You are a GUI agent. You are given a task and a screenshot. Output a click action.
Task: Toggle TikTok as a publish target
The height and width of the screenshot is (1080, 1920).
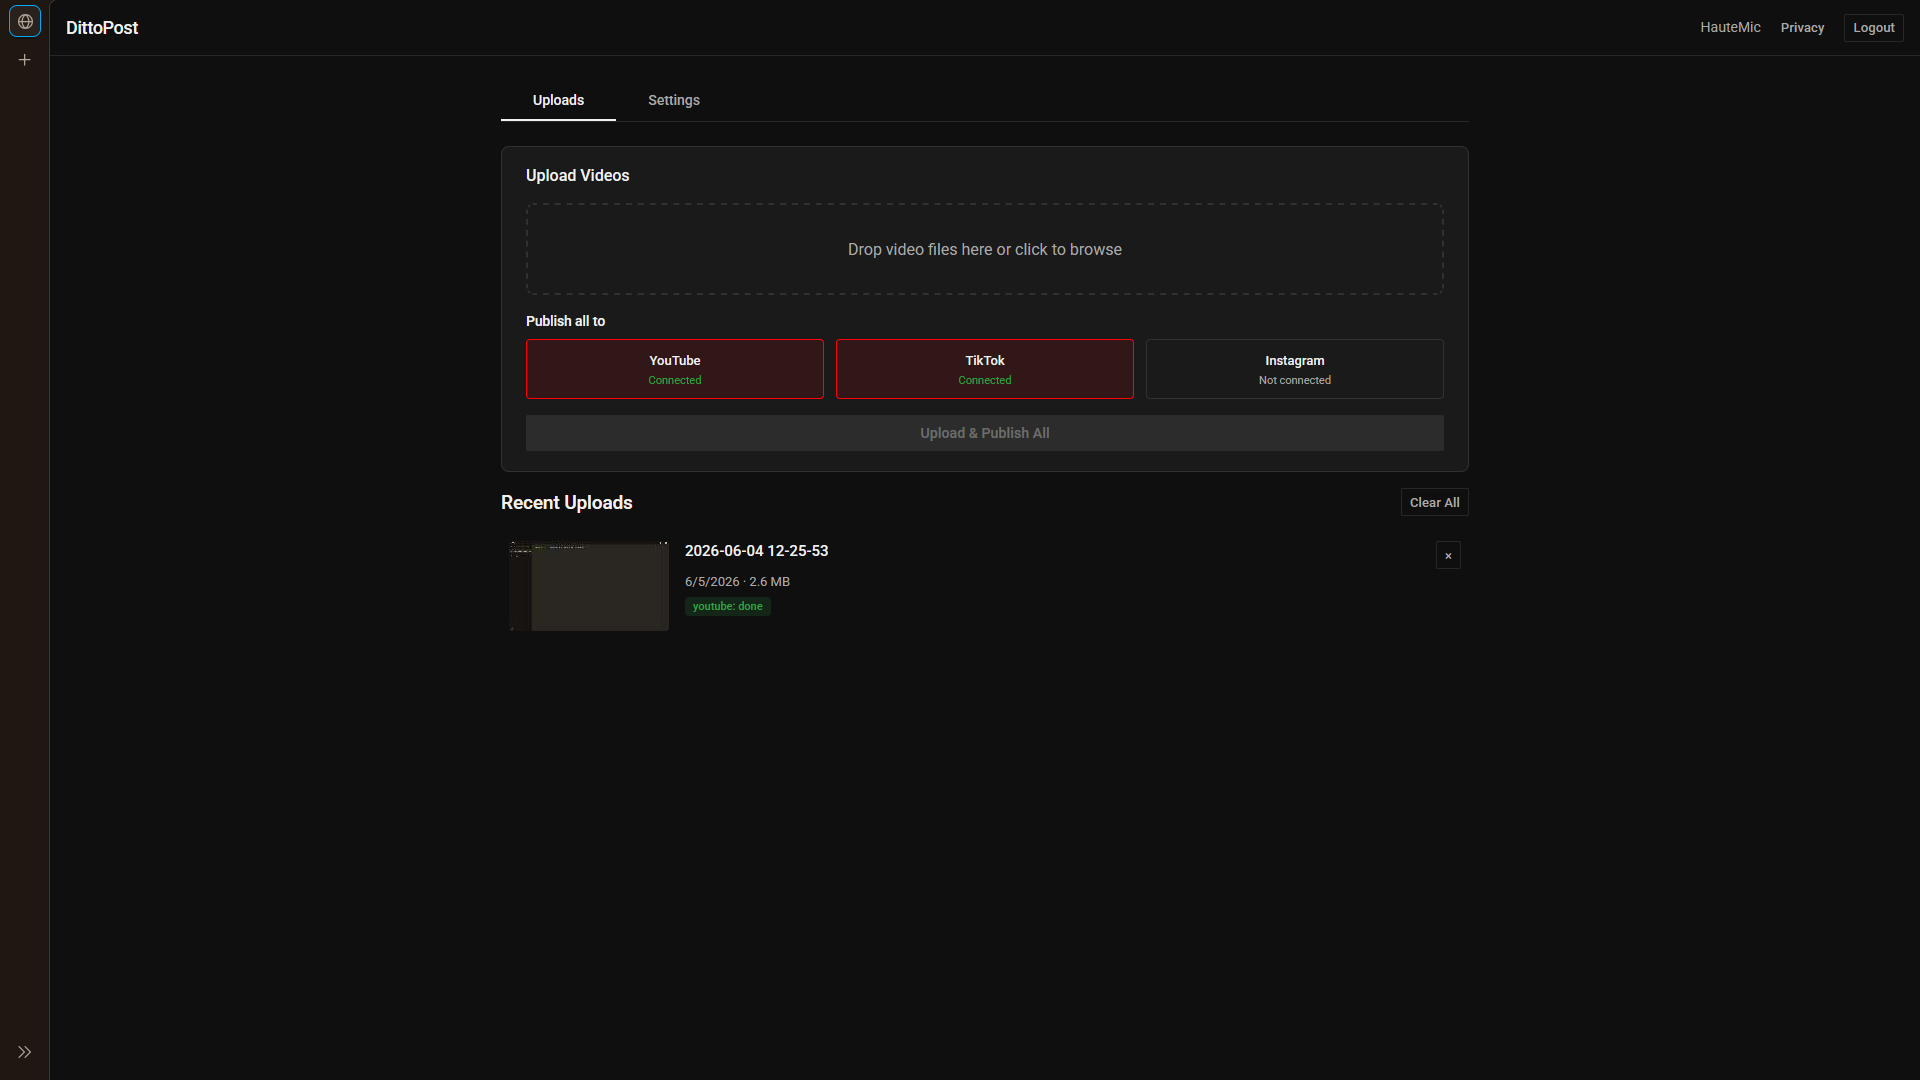click(x=985, y=369)
